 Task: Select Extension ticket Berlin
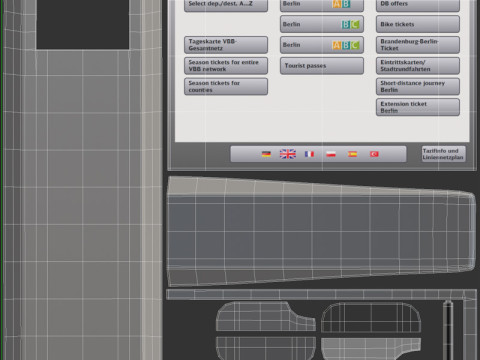click(418, 107)
